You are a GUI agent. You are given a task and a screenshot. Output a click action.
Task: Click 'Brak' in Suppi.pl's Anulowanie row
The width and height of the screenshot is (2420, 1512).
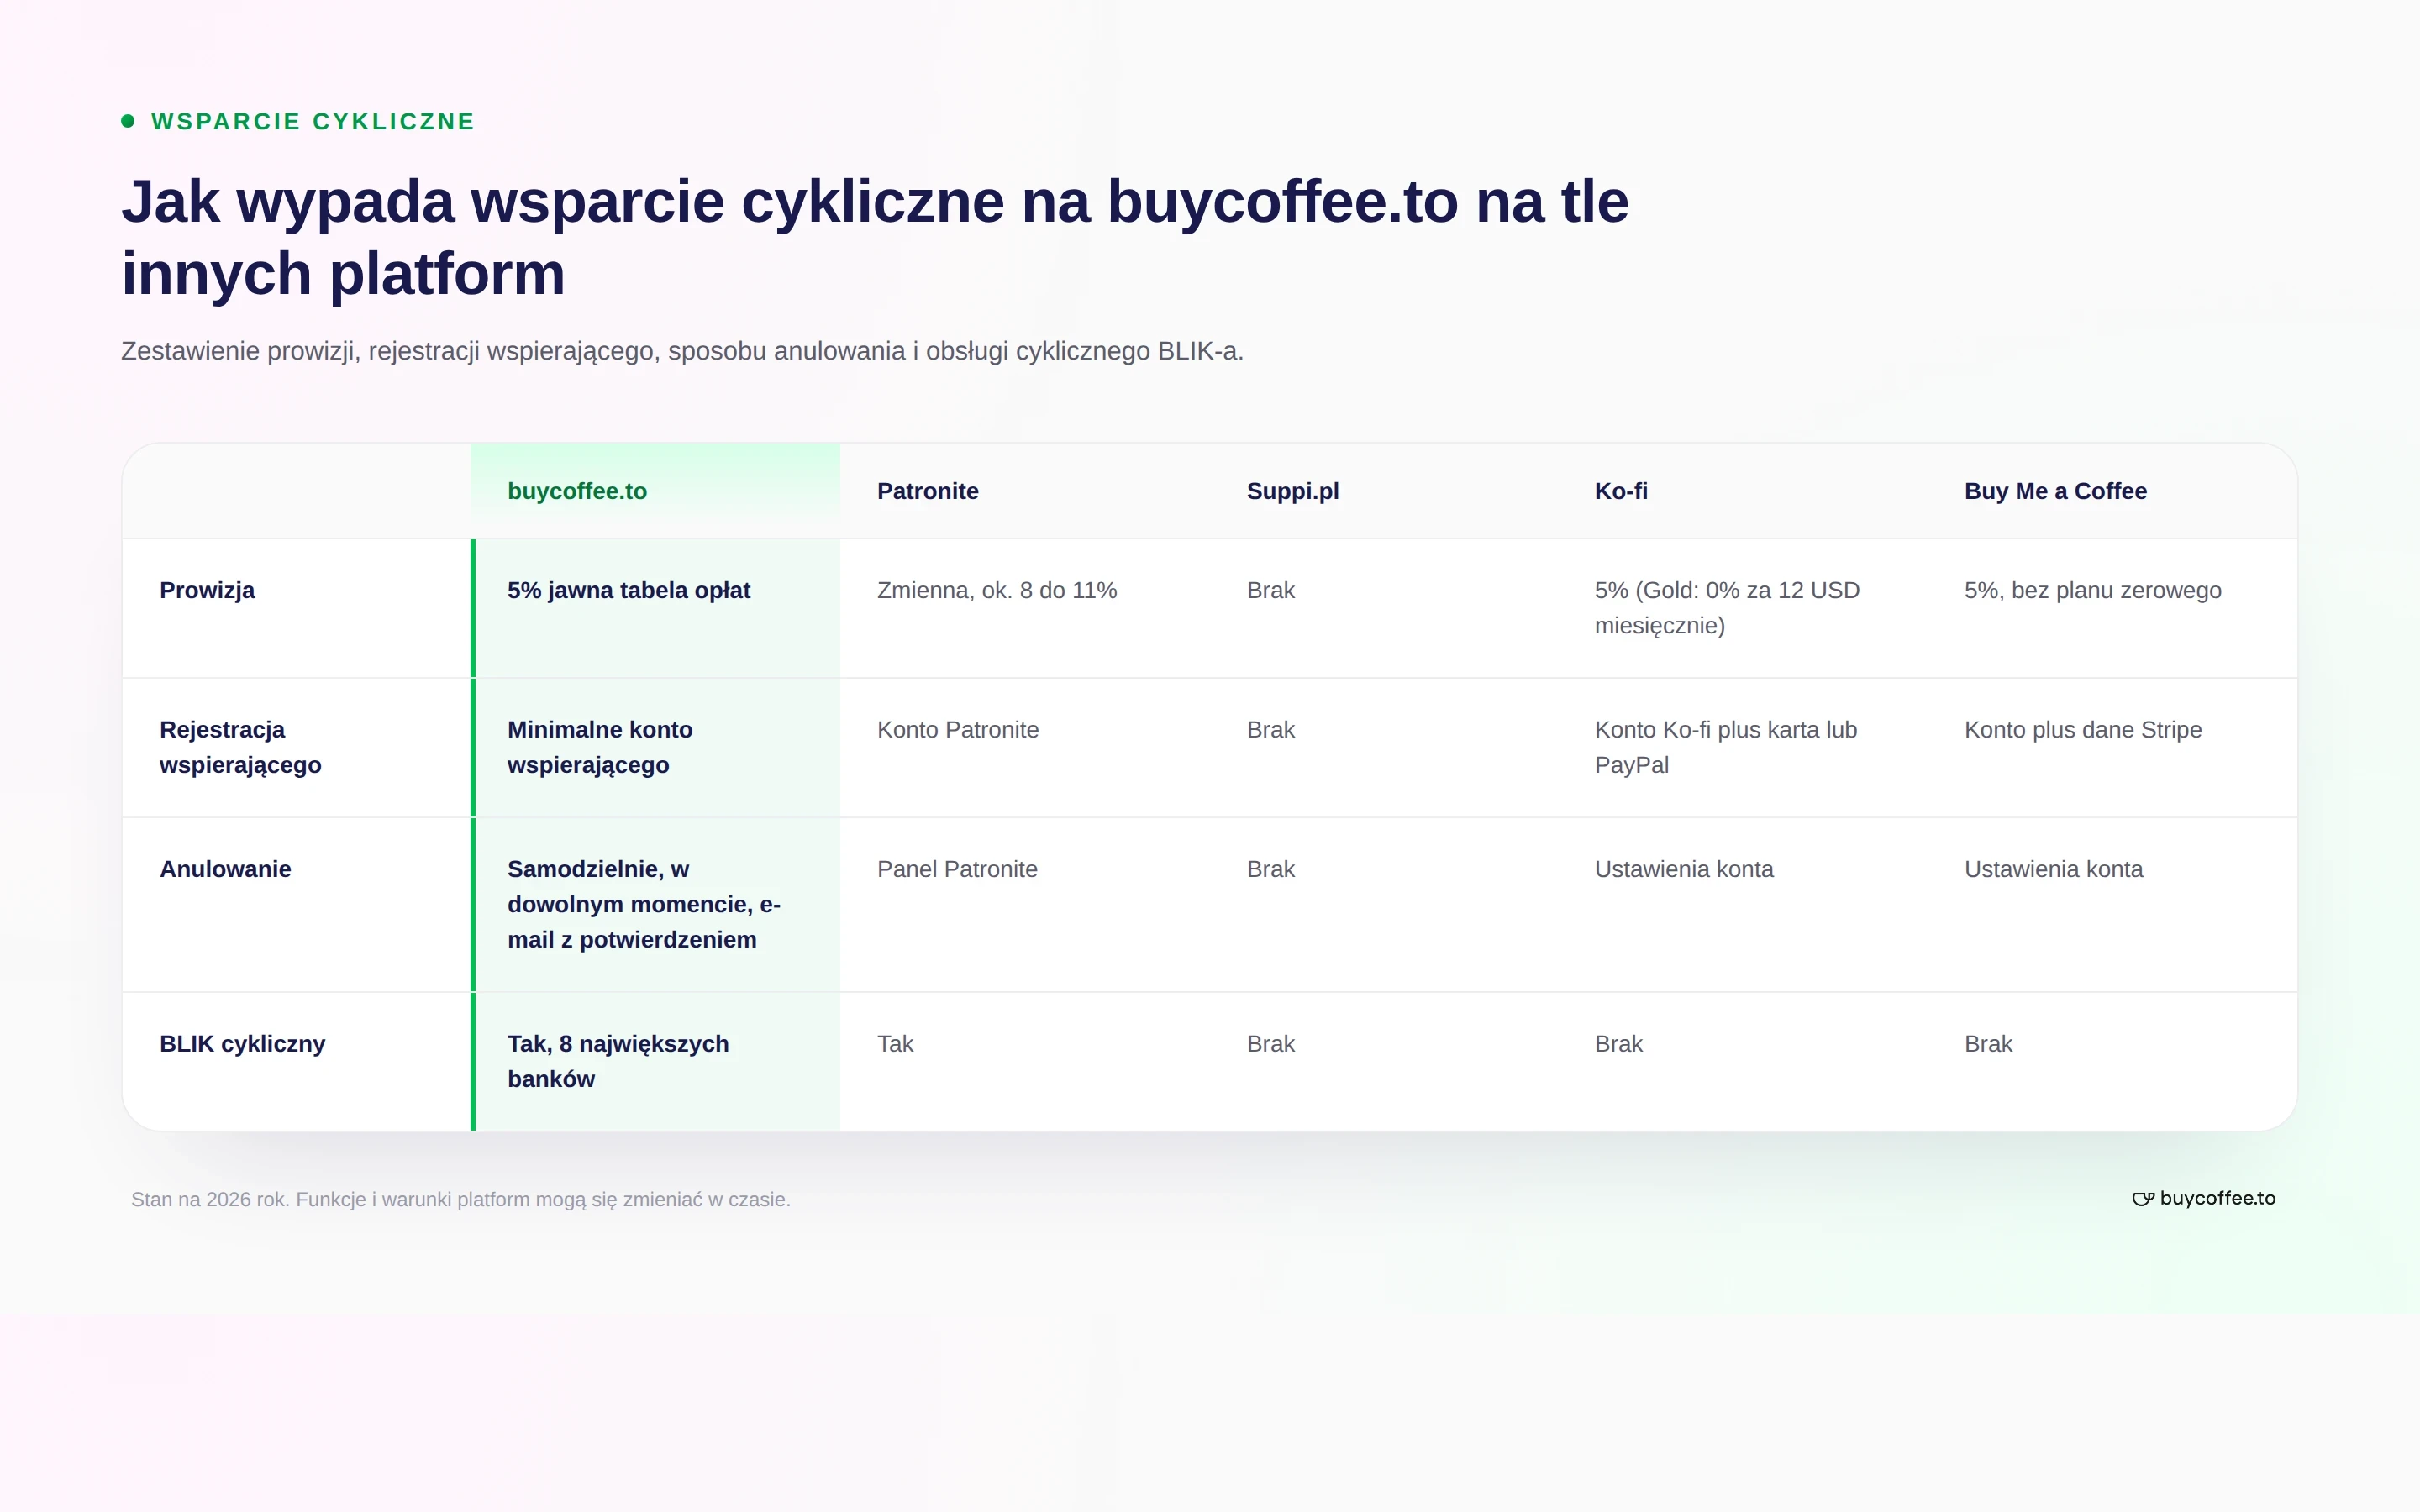(x=1271, y=869)
